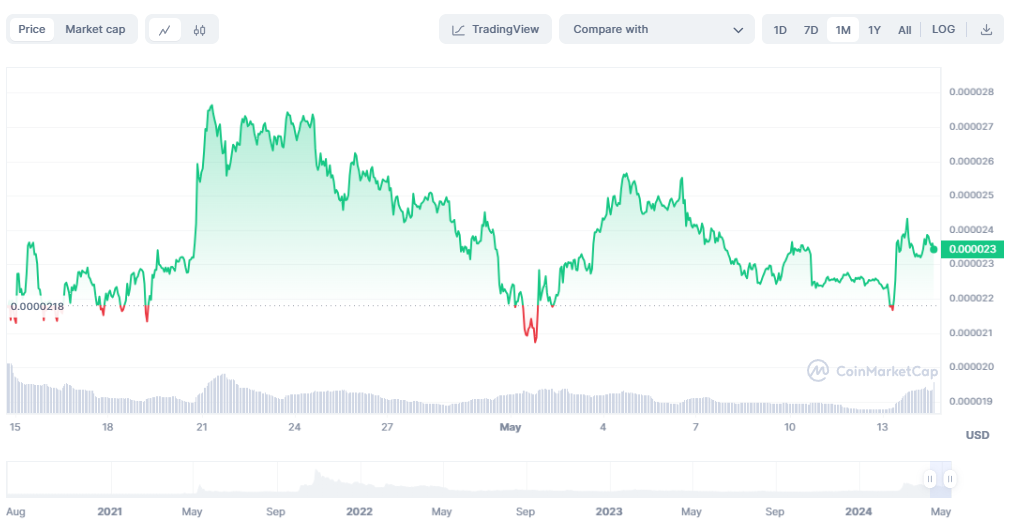Set time range to 1D
This screenshot has height=531, width=1015.
click(x=780, y=30)
